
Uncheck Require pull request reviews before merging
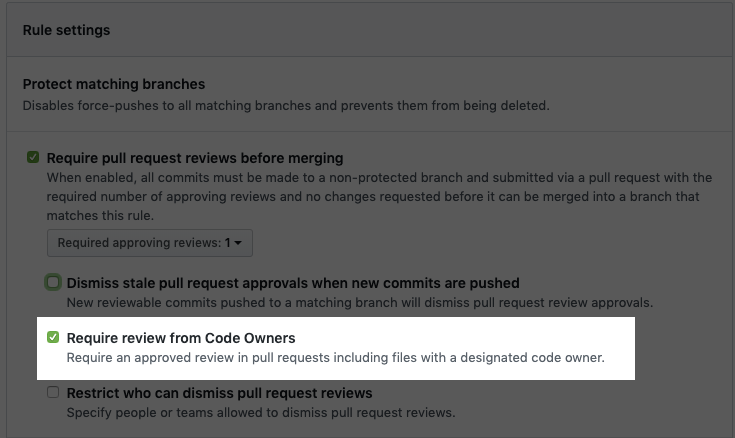[x=33, y=157]
